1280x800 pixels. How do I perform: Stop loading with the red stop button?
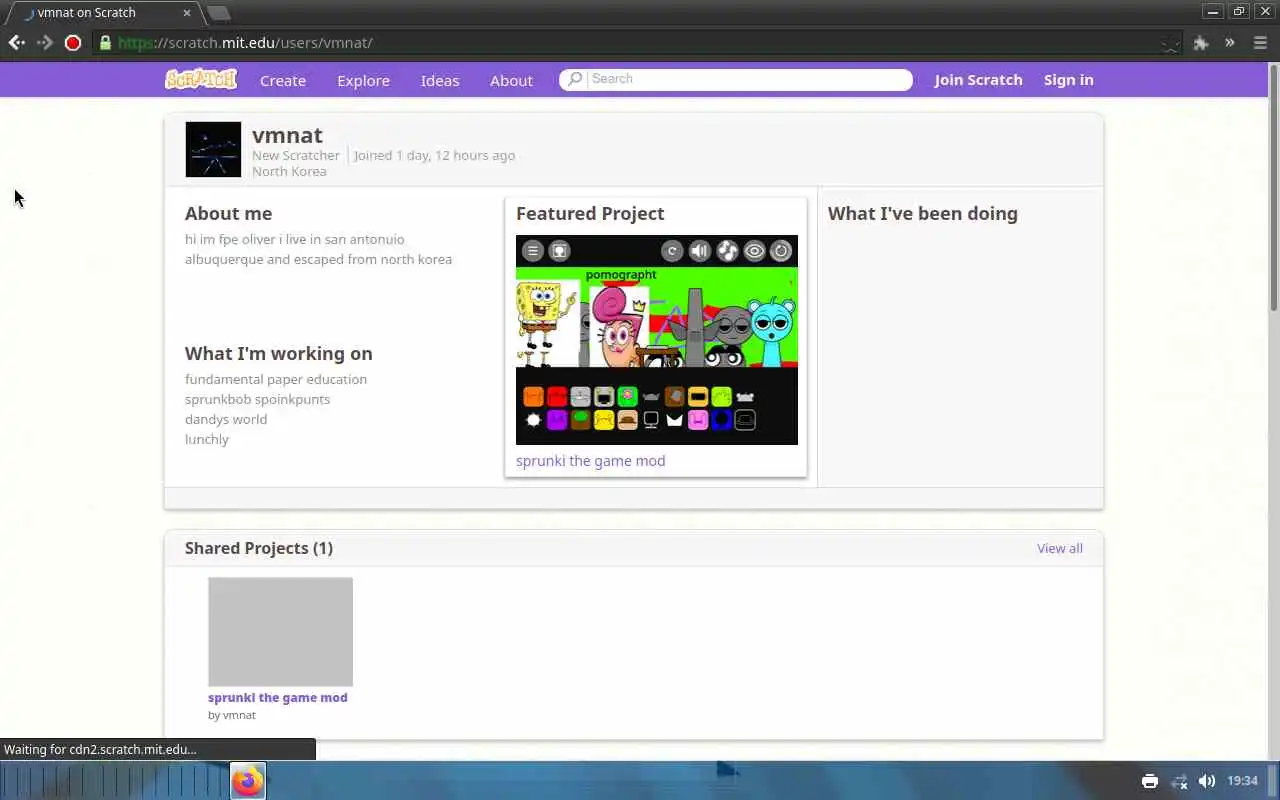(x=73, y=43)
